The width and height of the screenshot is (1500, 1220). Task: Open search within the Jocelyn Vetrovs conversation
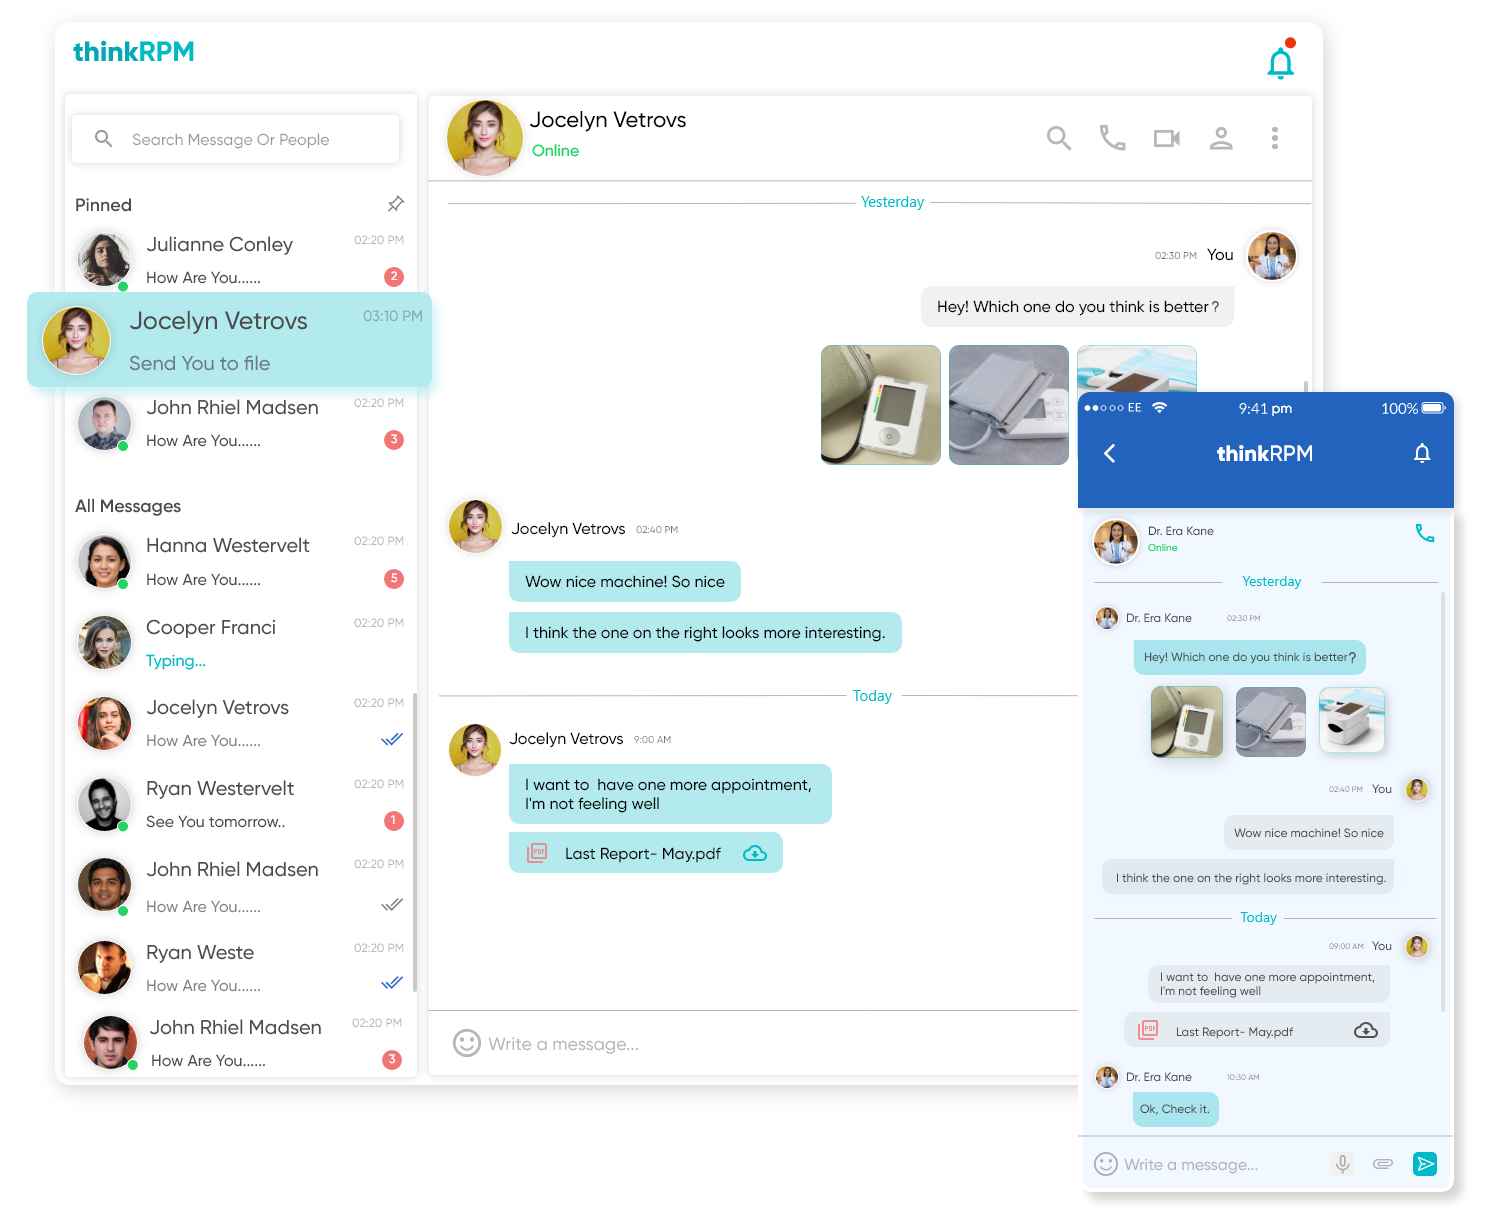[1058, 137]
